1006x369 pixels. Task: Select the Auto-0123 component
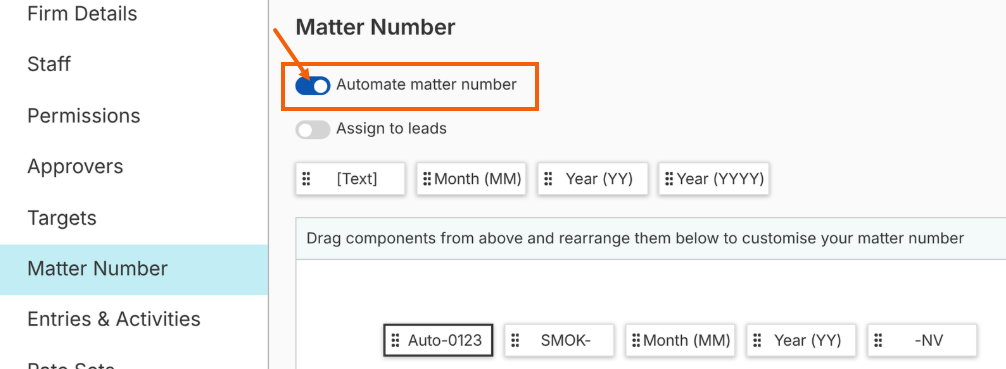tap(438, 340)
